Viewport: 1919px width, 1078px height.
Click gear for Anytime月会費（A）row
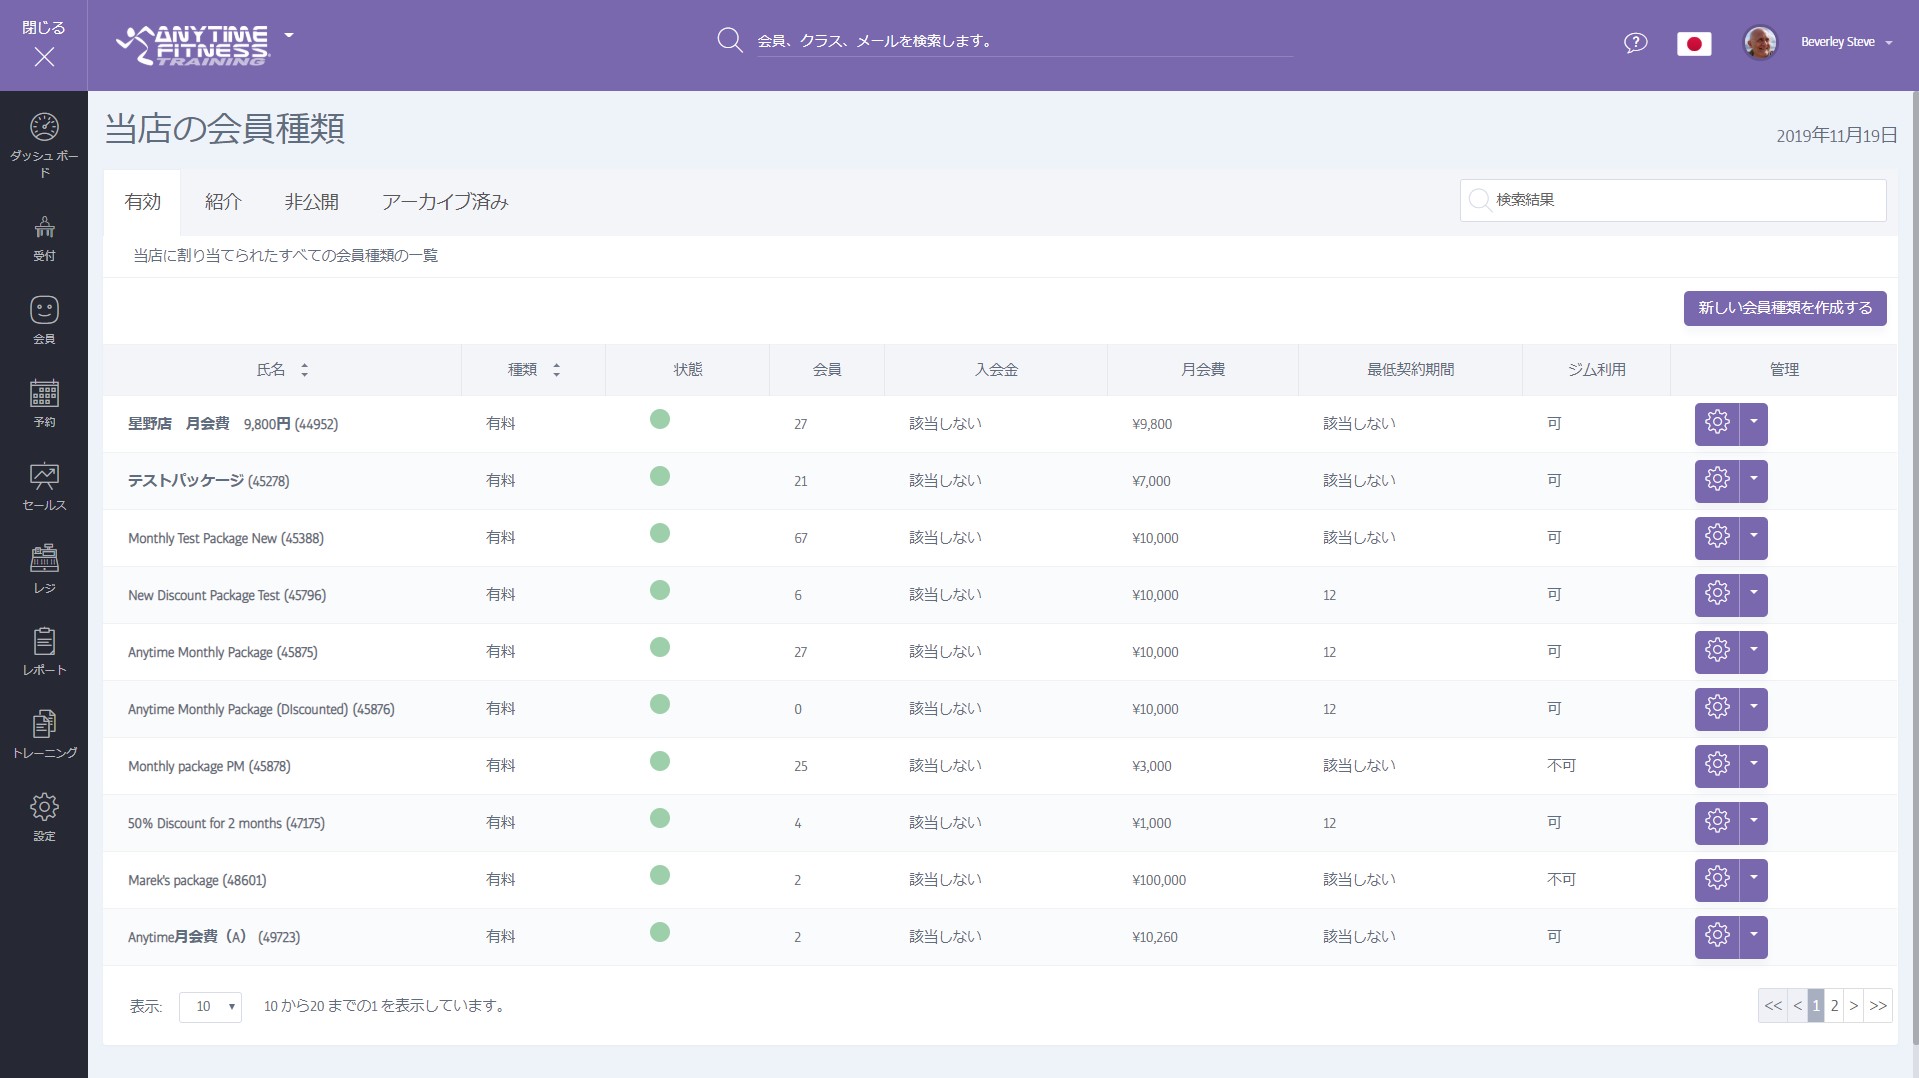click(1717, 937)
